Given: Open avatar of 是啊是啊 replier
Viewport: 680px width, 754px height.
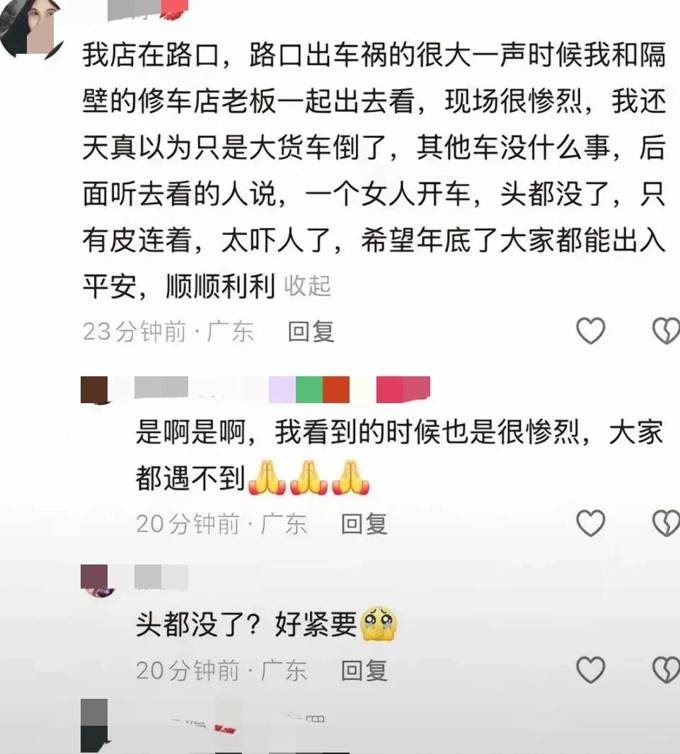Looking at the screenshot, I should [94, 390].
